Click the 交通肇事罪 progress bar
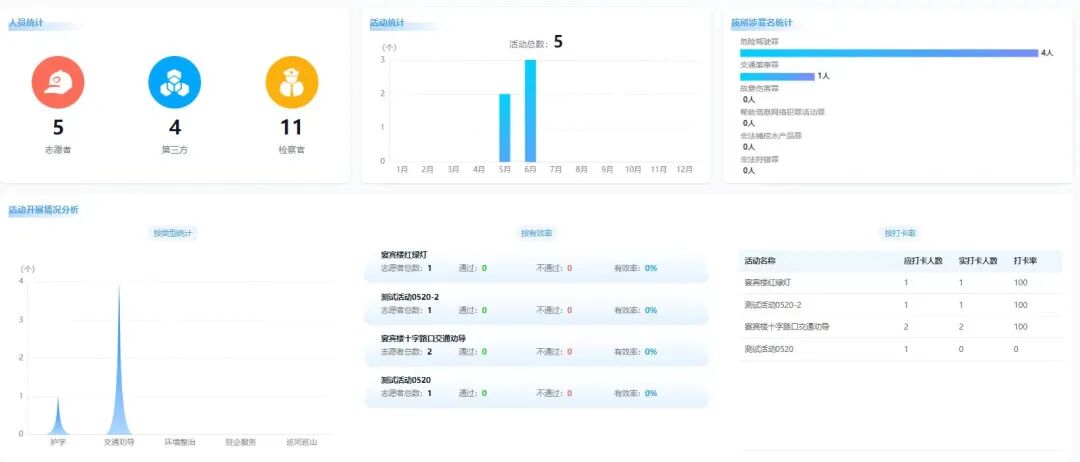 point(777,76)
